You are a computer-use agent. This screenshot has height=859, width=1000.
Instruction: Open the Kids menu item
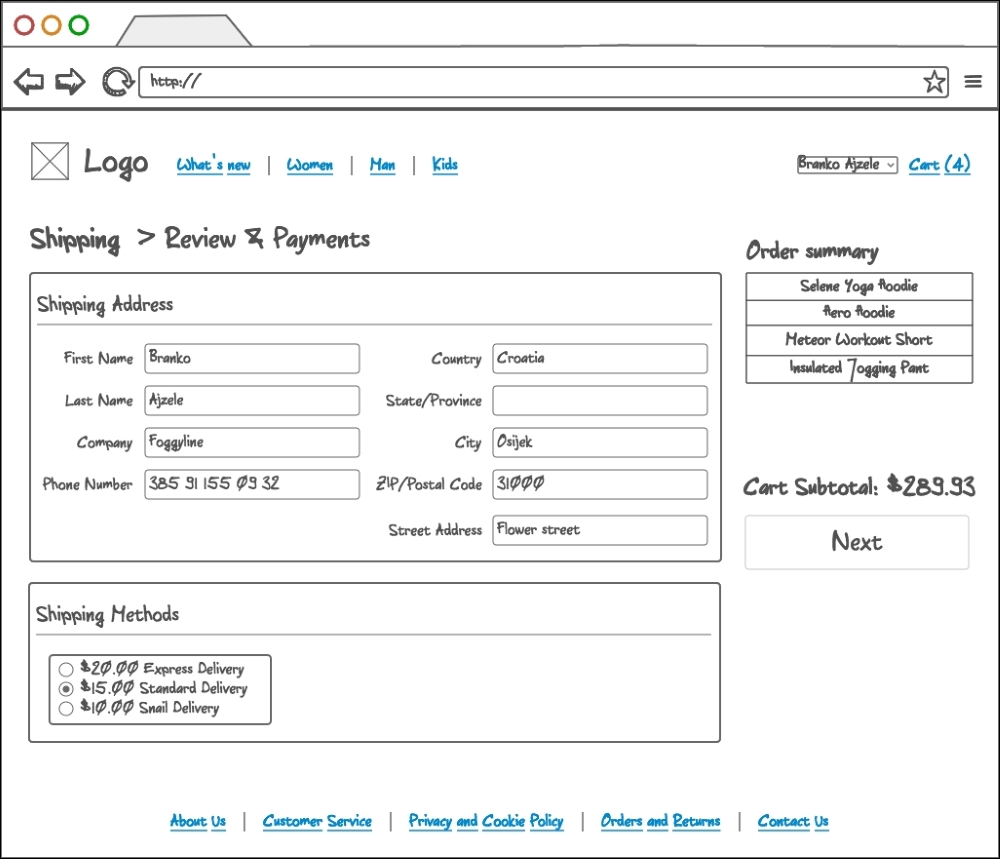coord(444,165)
